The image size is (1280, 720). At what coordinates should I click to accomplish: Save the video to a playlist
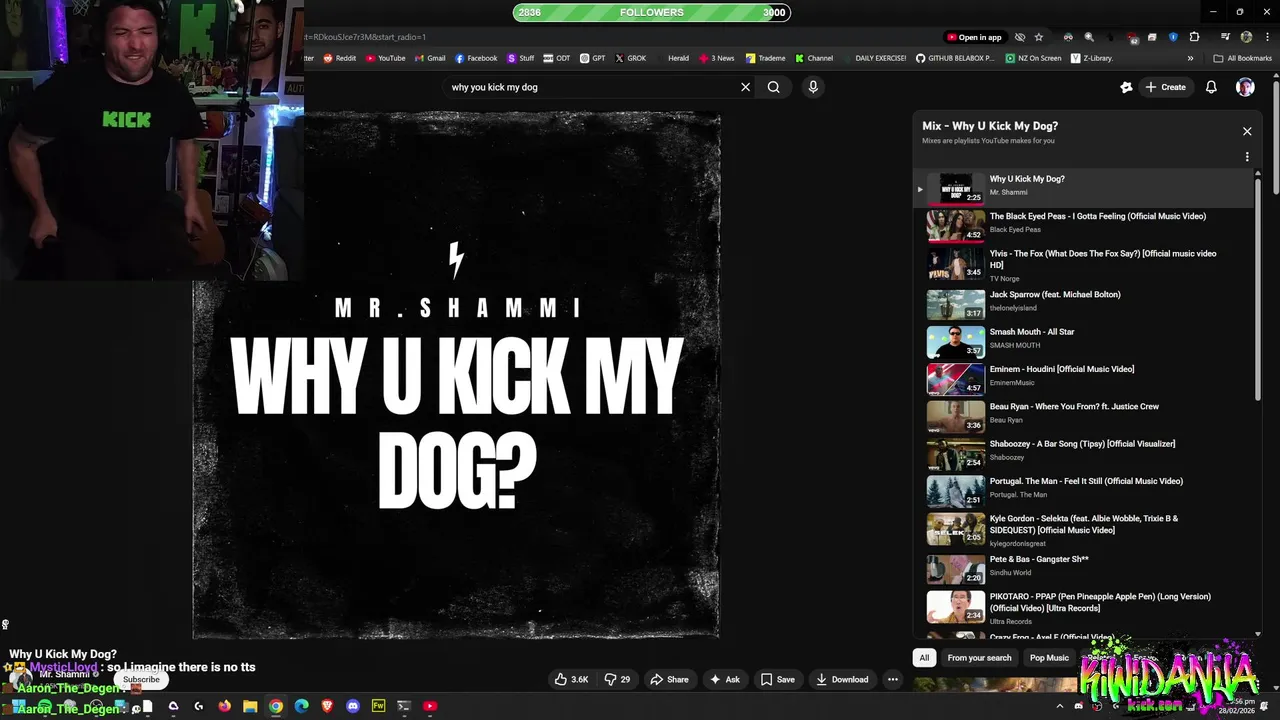click(777, 679)
